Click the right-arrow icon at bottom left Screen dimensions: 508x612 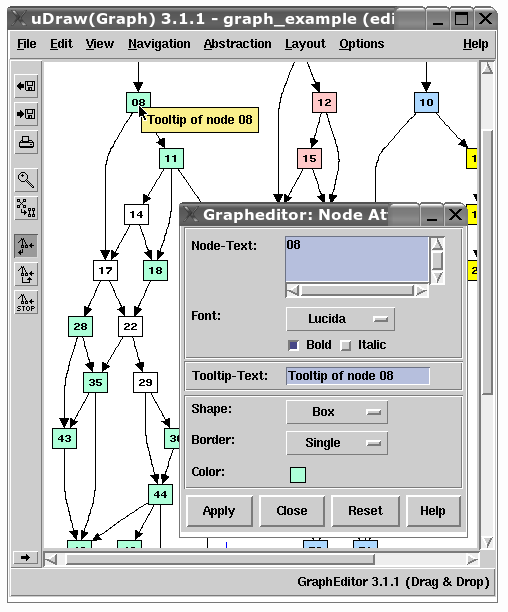click(25, 557)
